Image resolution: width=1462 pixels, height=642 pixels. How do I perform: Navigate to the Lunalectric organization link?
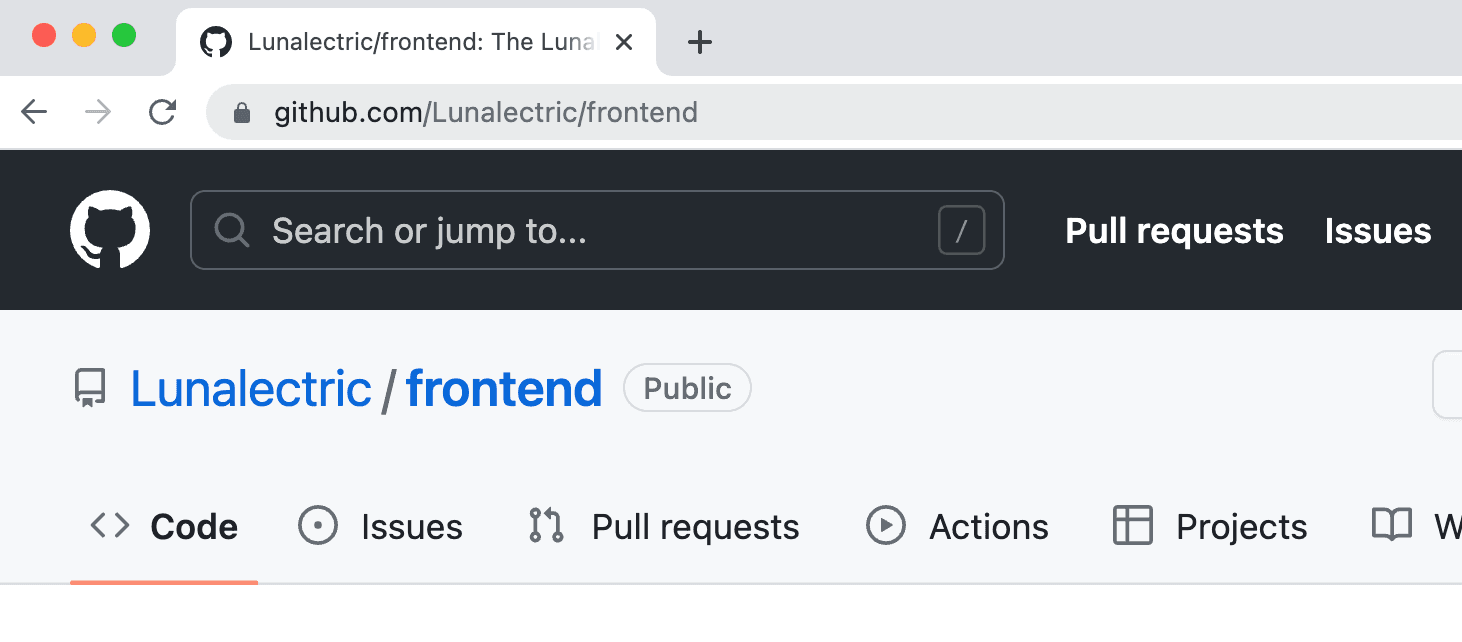pos(250,388)
